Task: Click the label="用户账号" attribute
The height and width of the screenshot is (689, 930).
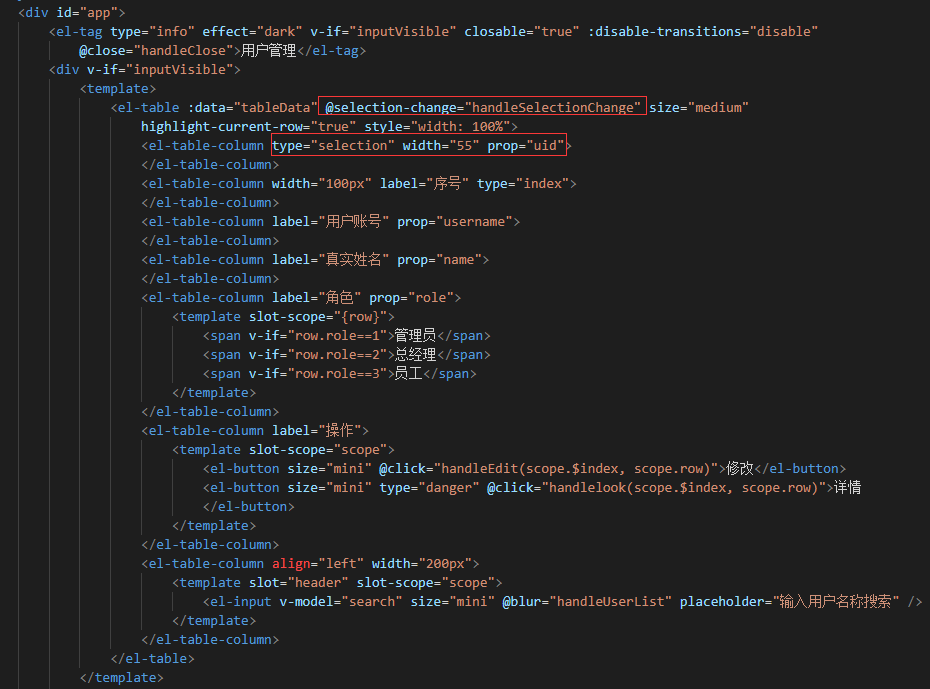Action: click(x=330, y=221)
